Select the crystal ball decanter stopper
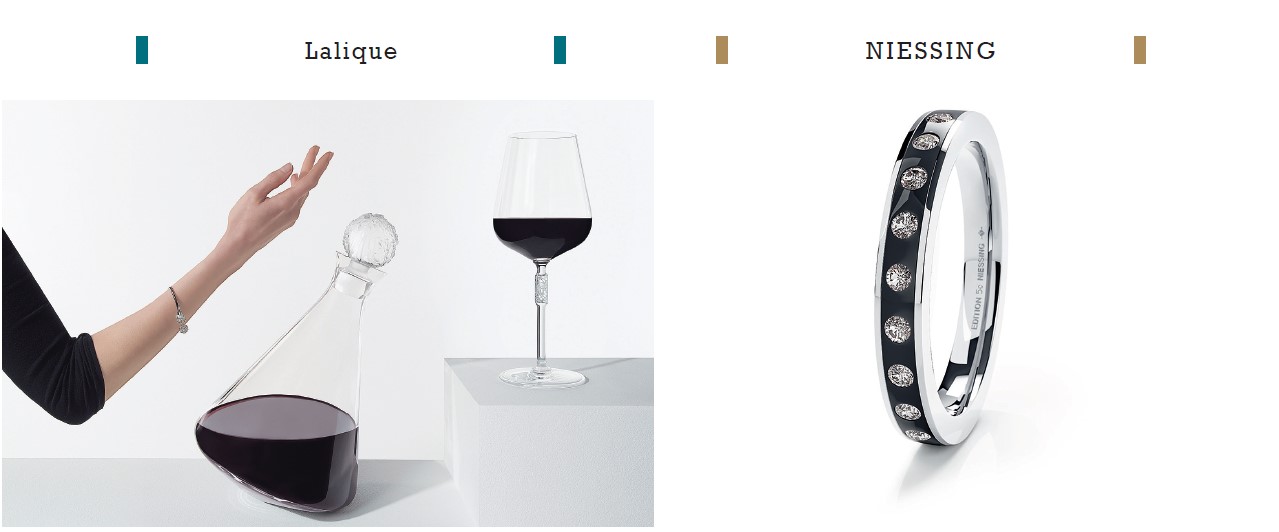The width and height of the screenshot is (1279, 532). point(371,237)
